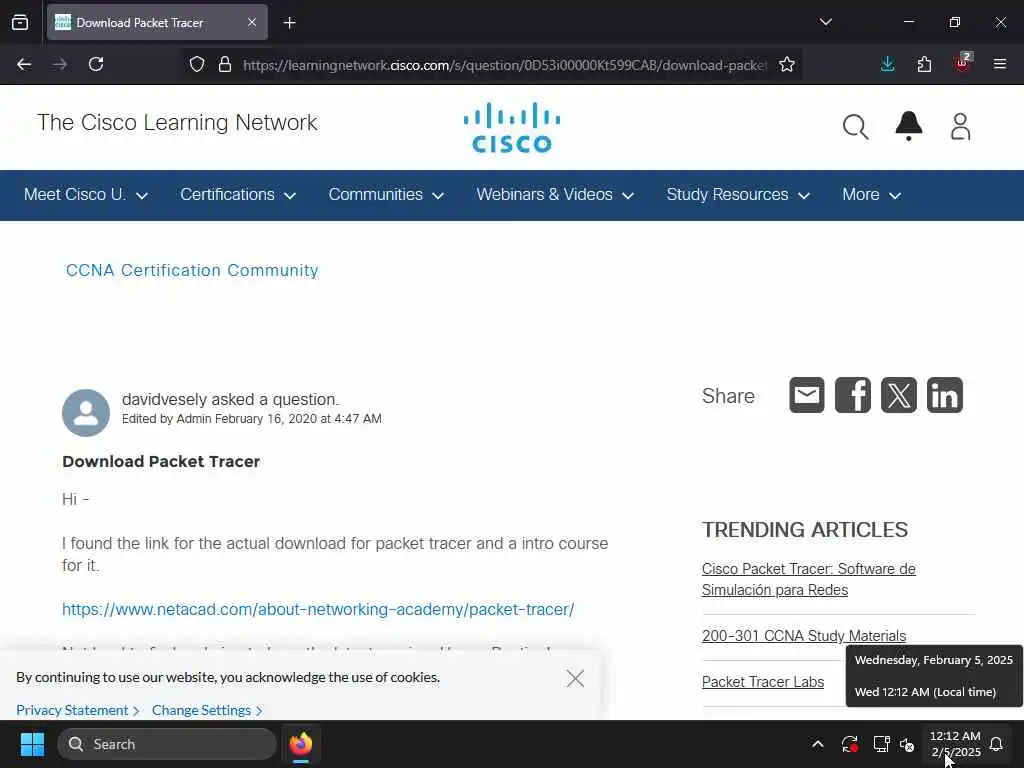Click The Cisco Learning Network title
The width and height of the screenshot is (1024, 768).
177,123
